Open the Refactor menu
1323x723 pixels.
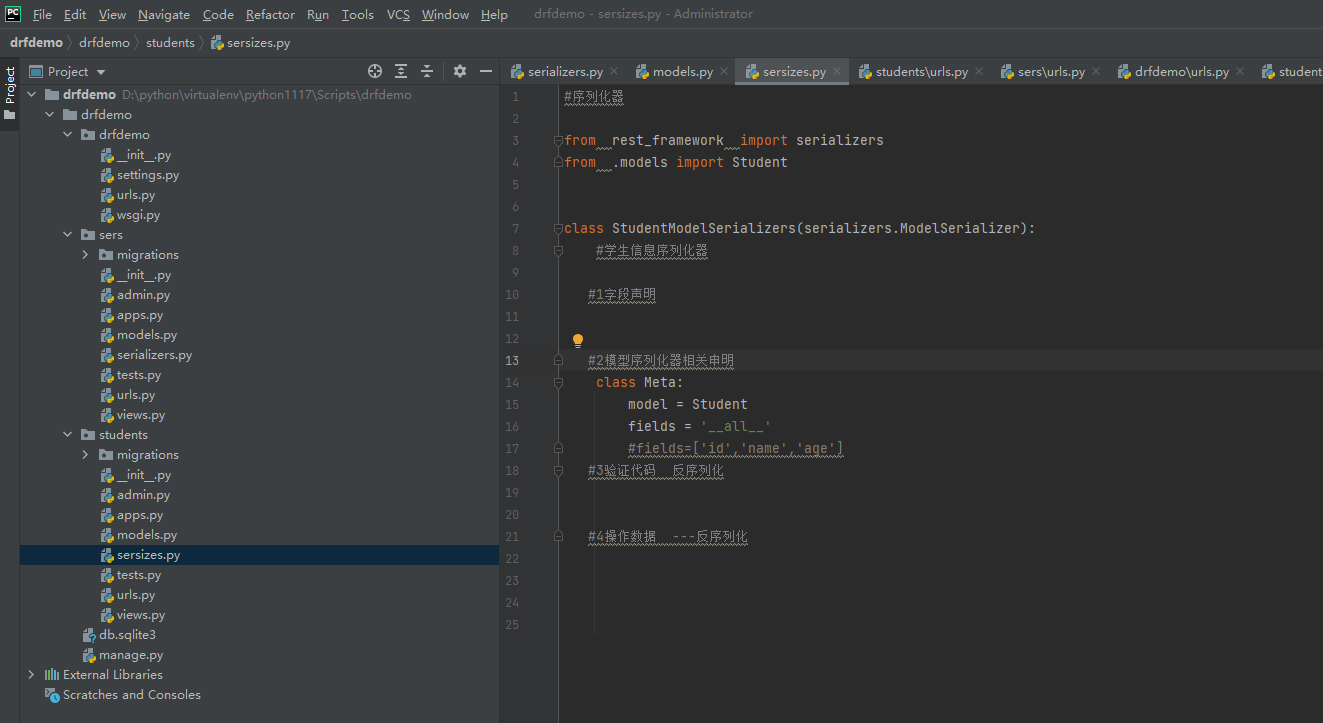[x=270, y=14]
